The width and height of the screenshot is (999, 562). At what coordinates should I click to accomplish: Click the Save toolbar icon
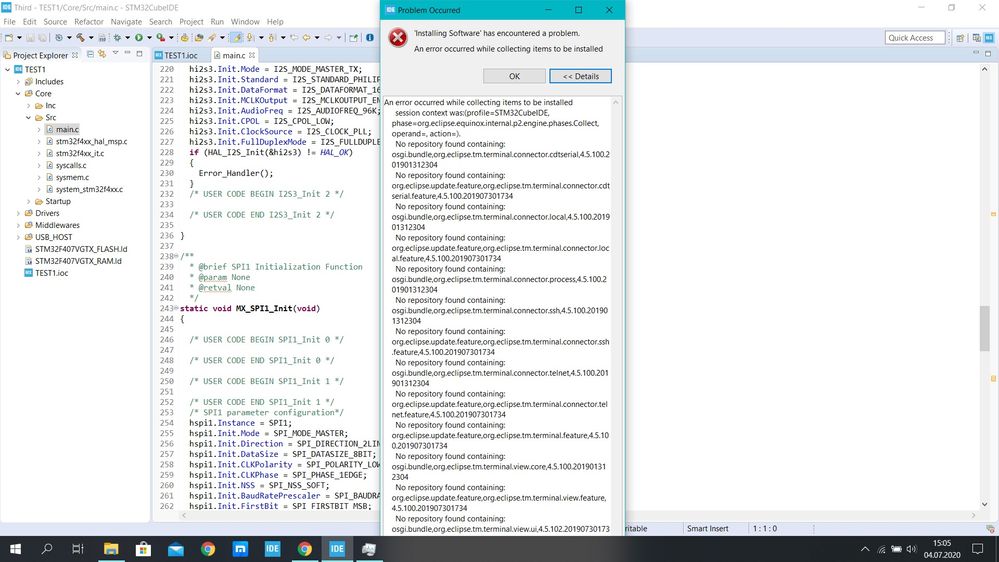pyautogui.click(x=30, y=38)
